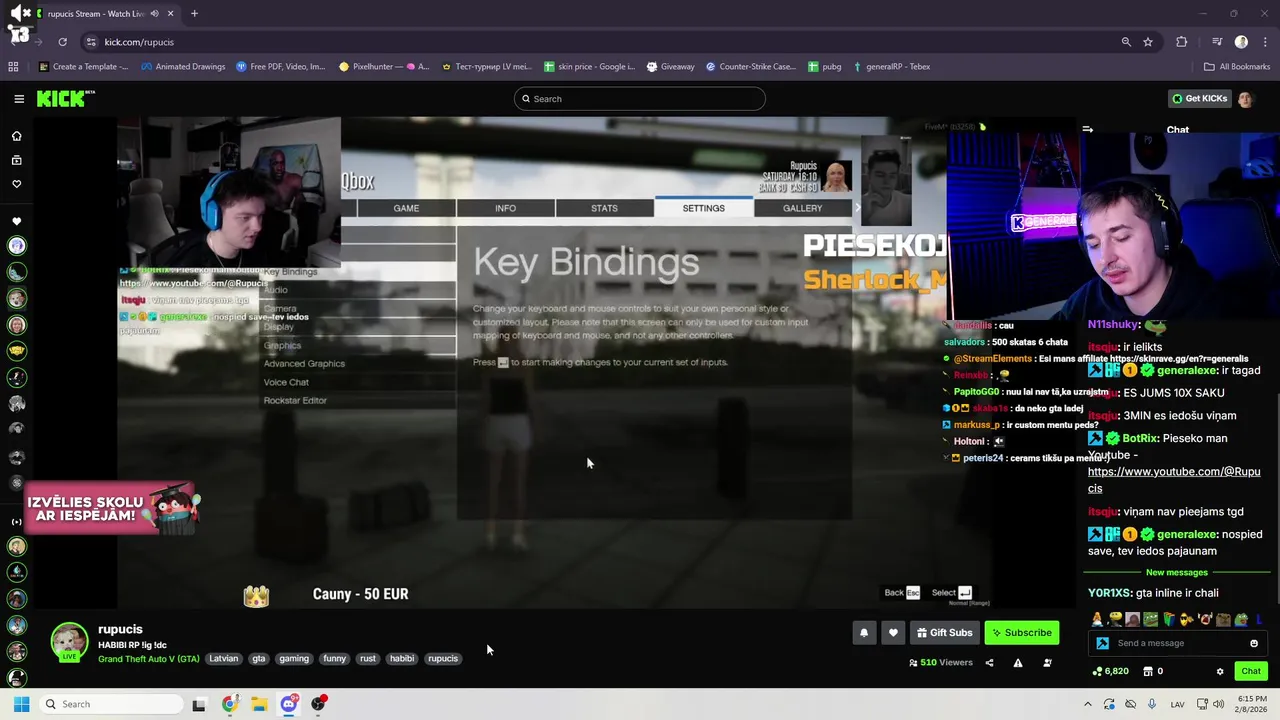1280x720 pixels.
Task: Open the Chrome profile avatar
Action: click(x=1241, y=42)
